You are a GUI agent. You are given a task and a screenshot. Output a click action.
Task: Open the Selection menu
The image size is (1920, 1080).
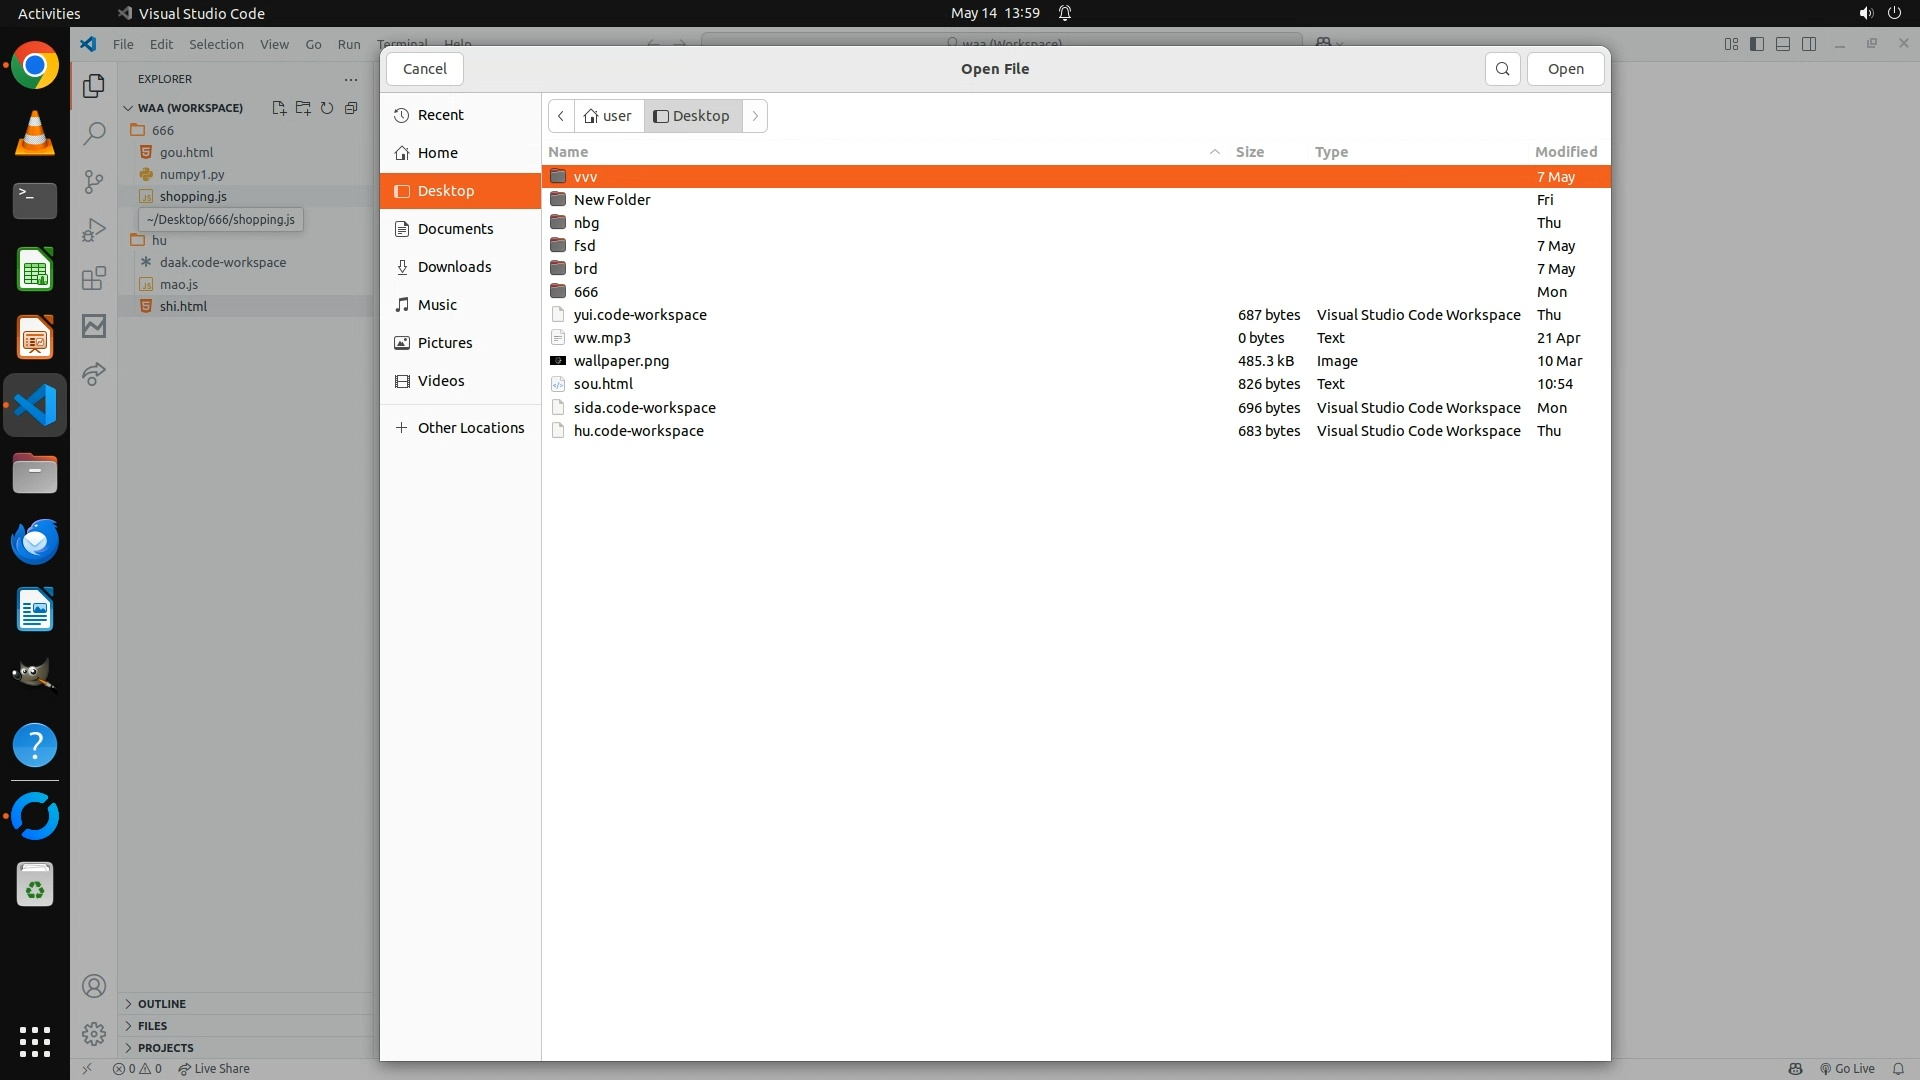pyautogui.click(x=216, y=44)
